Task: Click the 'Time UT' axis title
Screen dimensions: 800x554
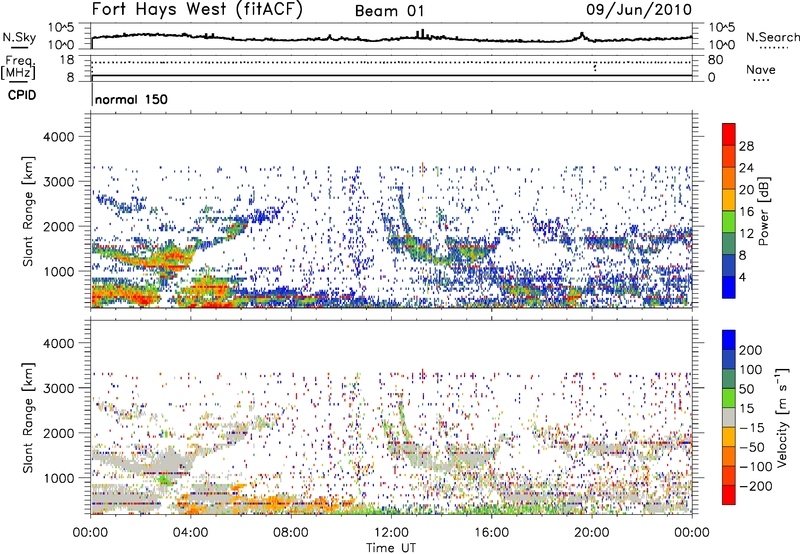Action: [391, 547]
